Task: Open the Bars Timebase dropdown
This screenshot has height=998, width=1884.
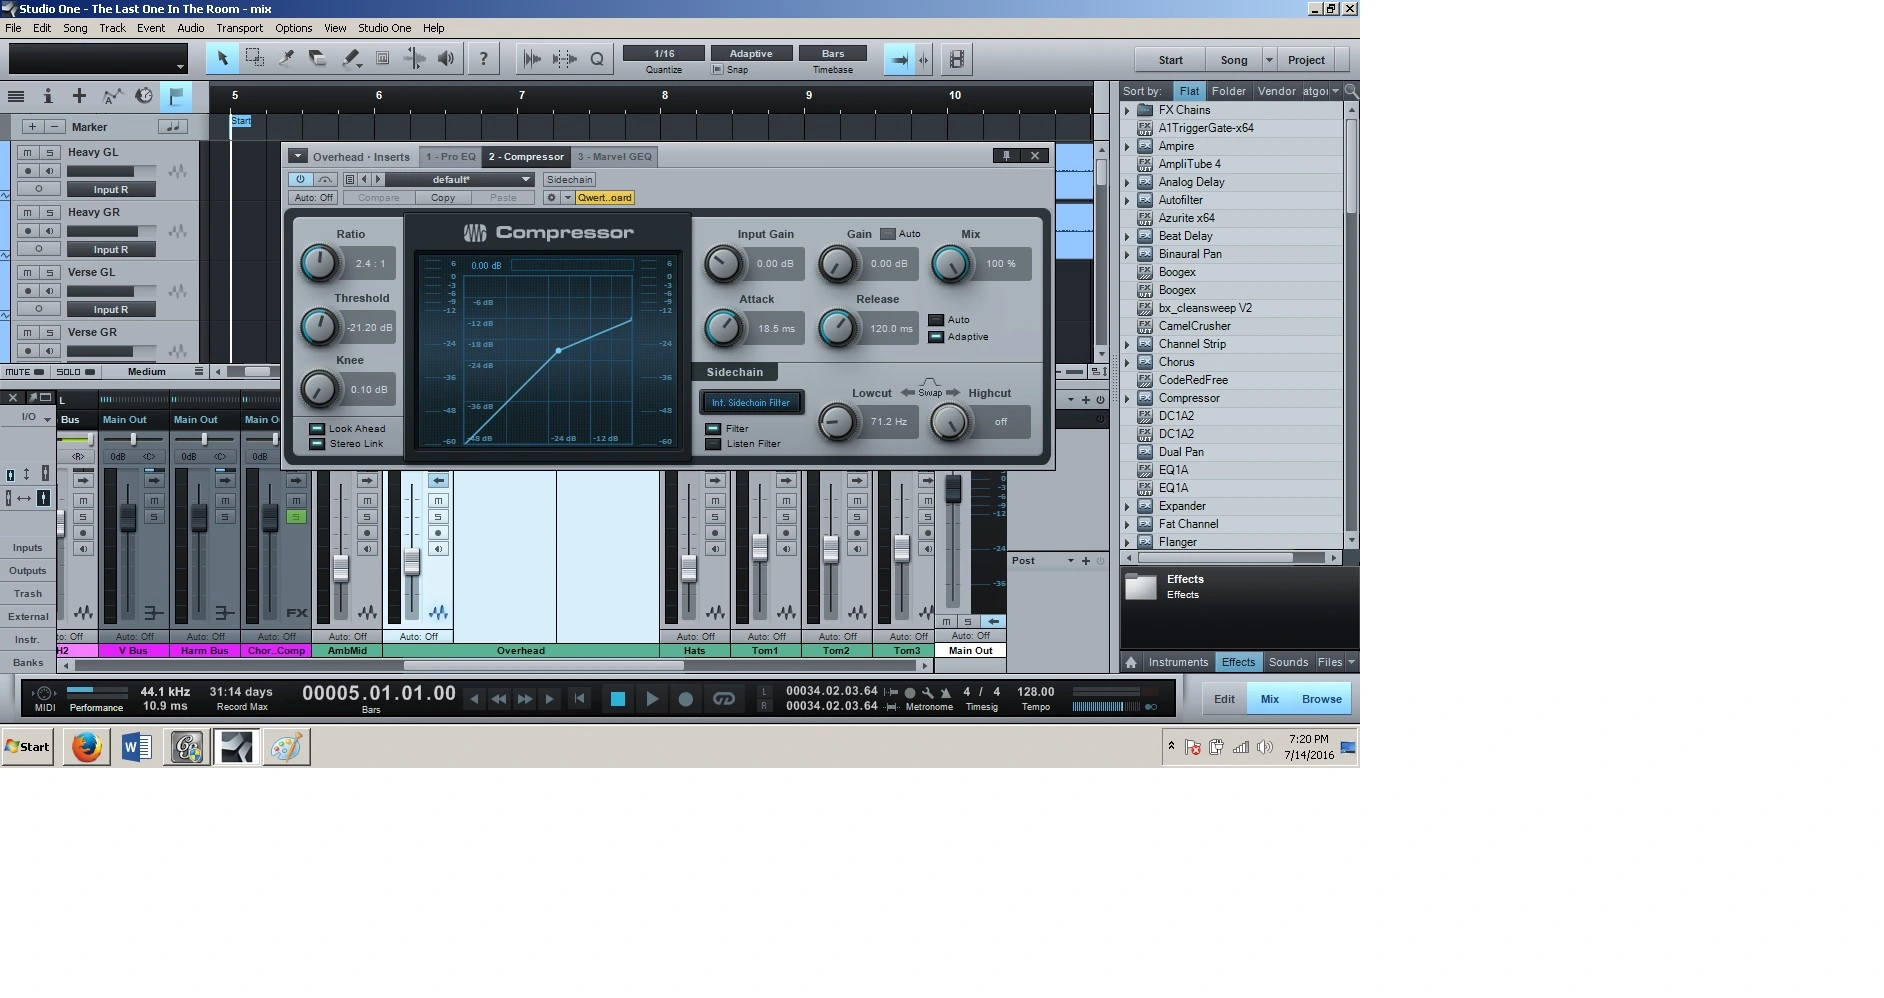Action: tap(833, 53)
